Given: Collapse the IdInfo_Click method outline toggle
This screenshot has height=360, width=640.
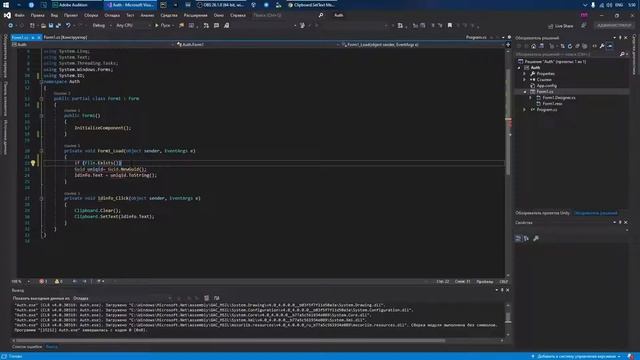Looking at the screenshot, I should coord(41,198).
